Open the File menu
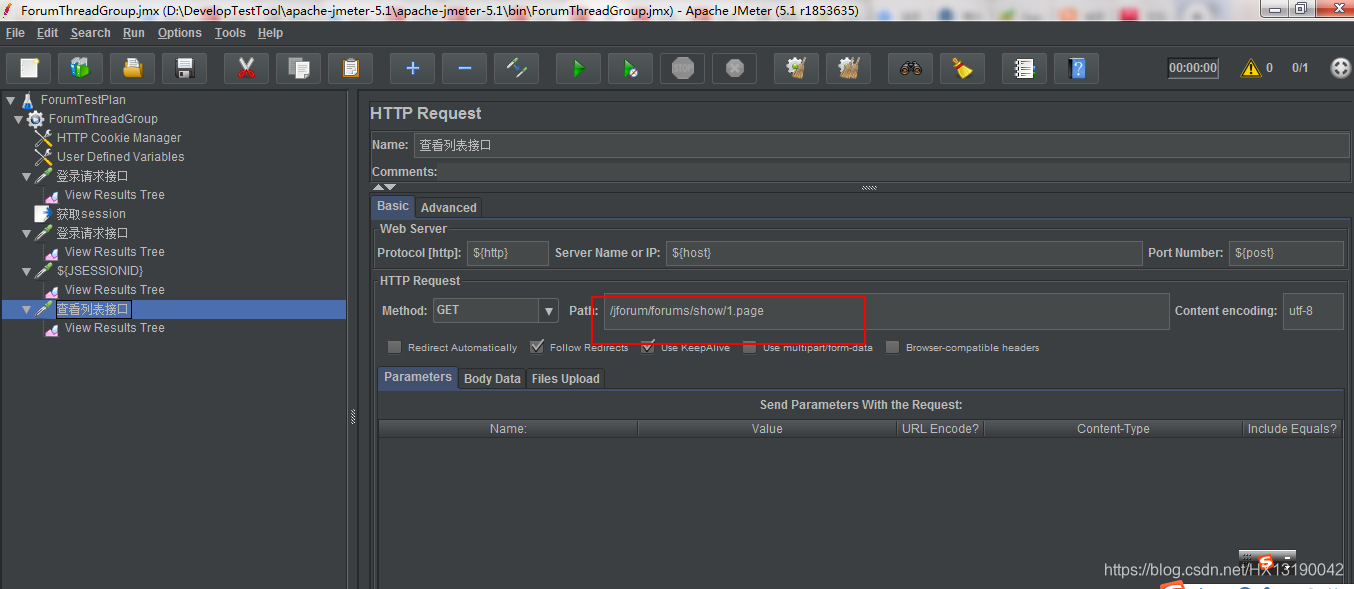Image resolution: width=1354 pixels, height=589 pixels. [15, 33]
